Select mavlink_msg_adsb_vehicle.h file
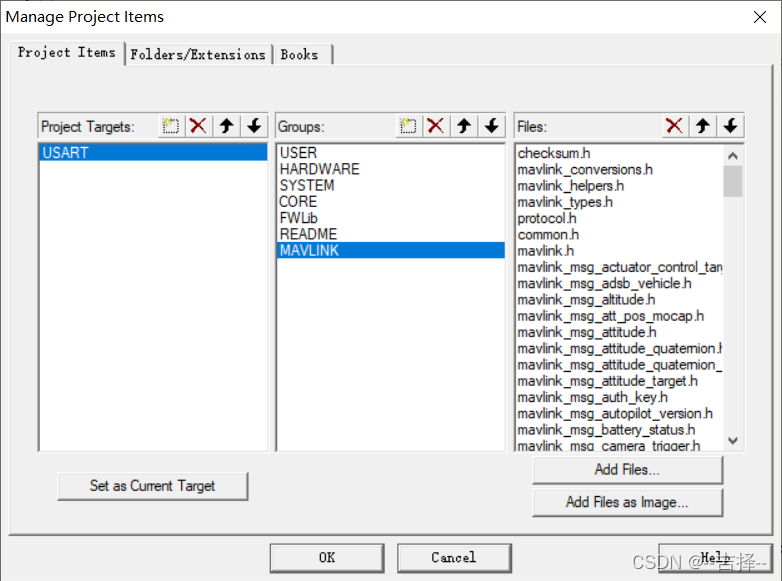Screen dimensions: 782x581 (619, 283)
